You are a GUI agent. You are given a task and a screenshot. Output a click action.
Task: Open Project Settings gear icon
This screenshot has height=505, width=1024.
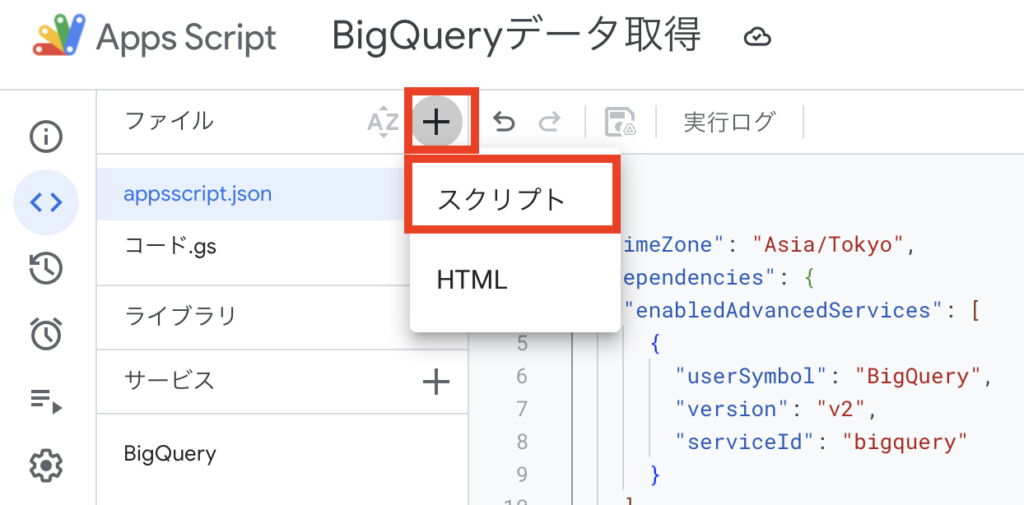[46, 466]
